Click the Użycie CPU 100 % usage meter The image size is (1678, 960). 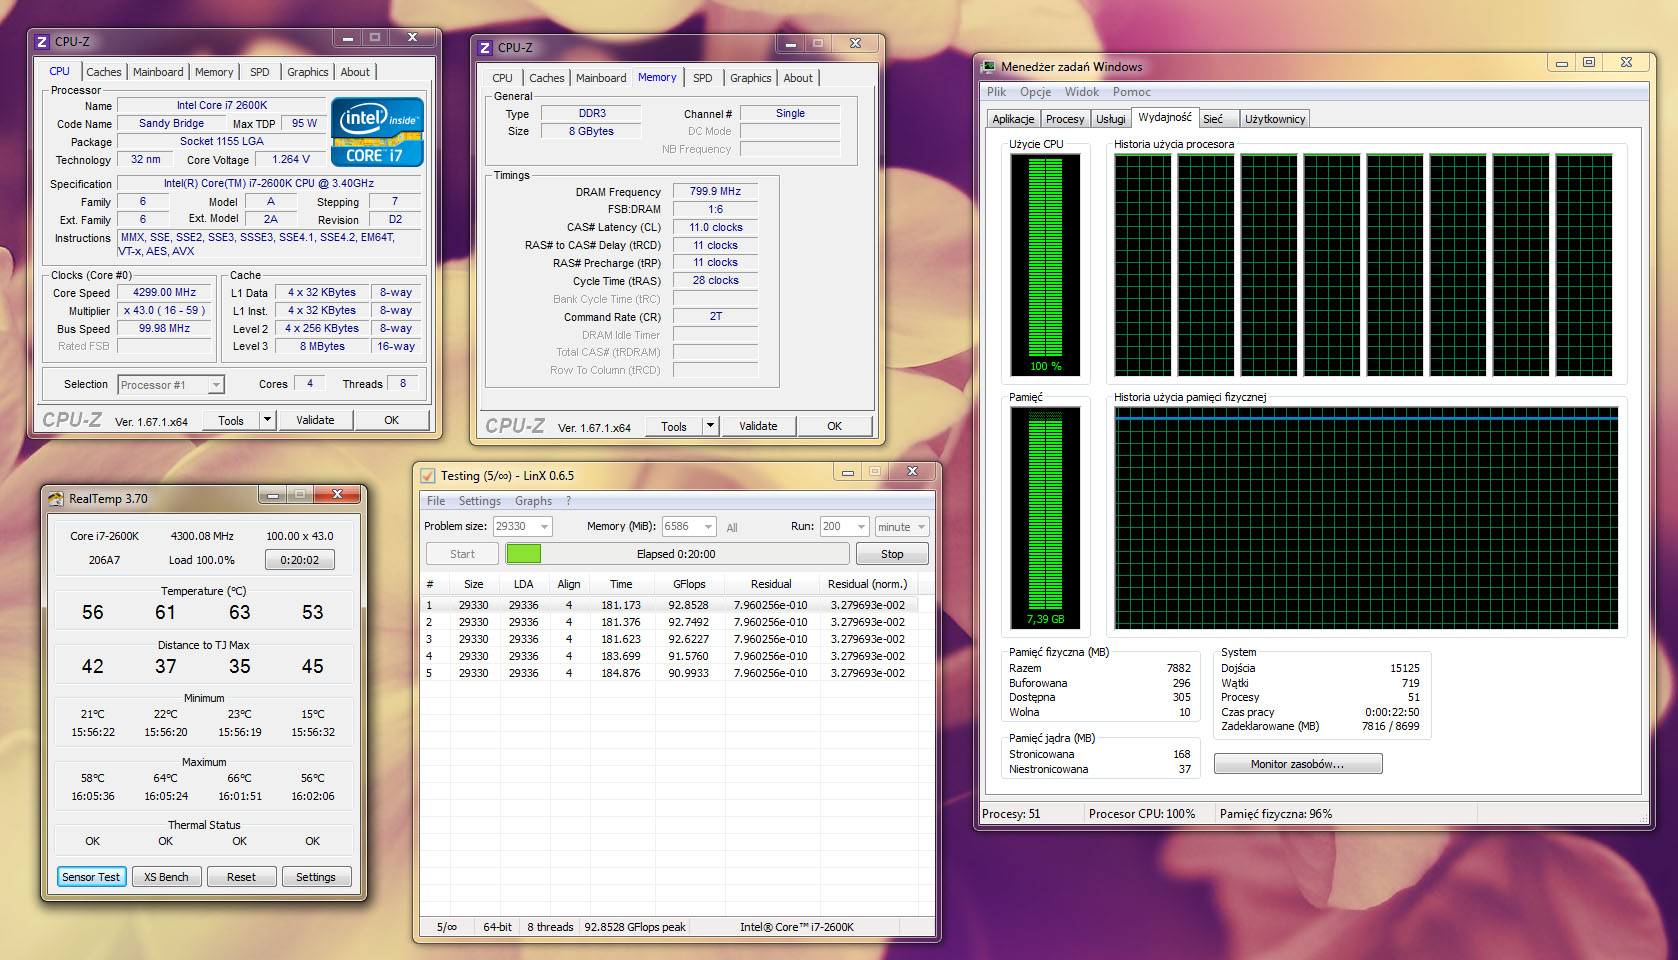point(1046,265)
